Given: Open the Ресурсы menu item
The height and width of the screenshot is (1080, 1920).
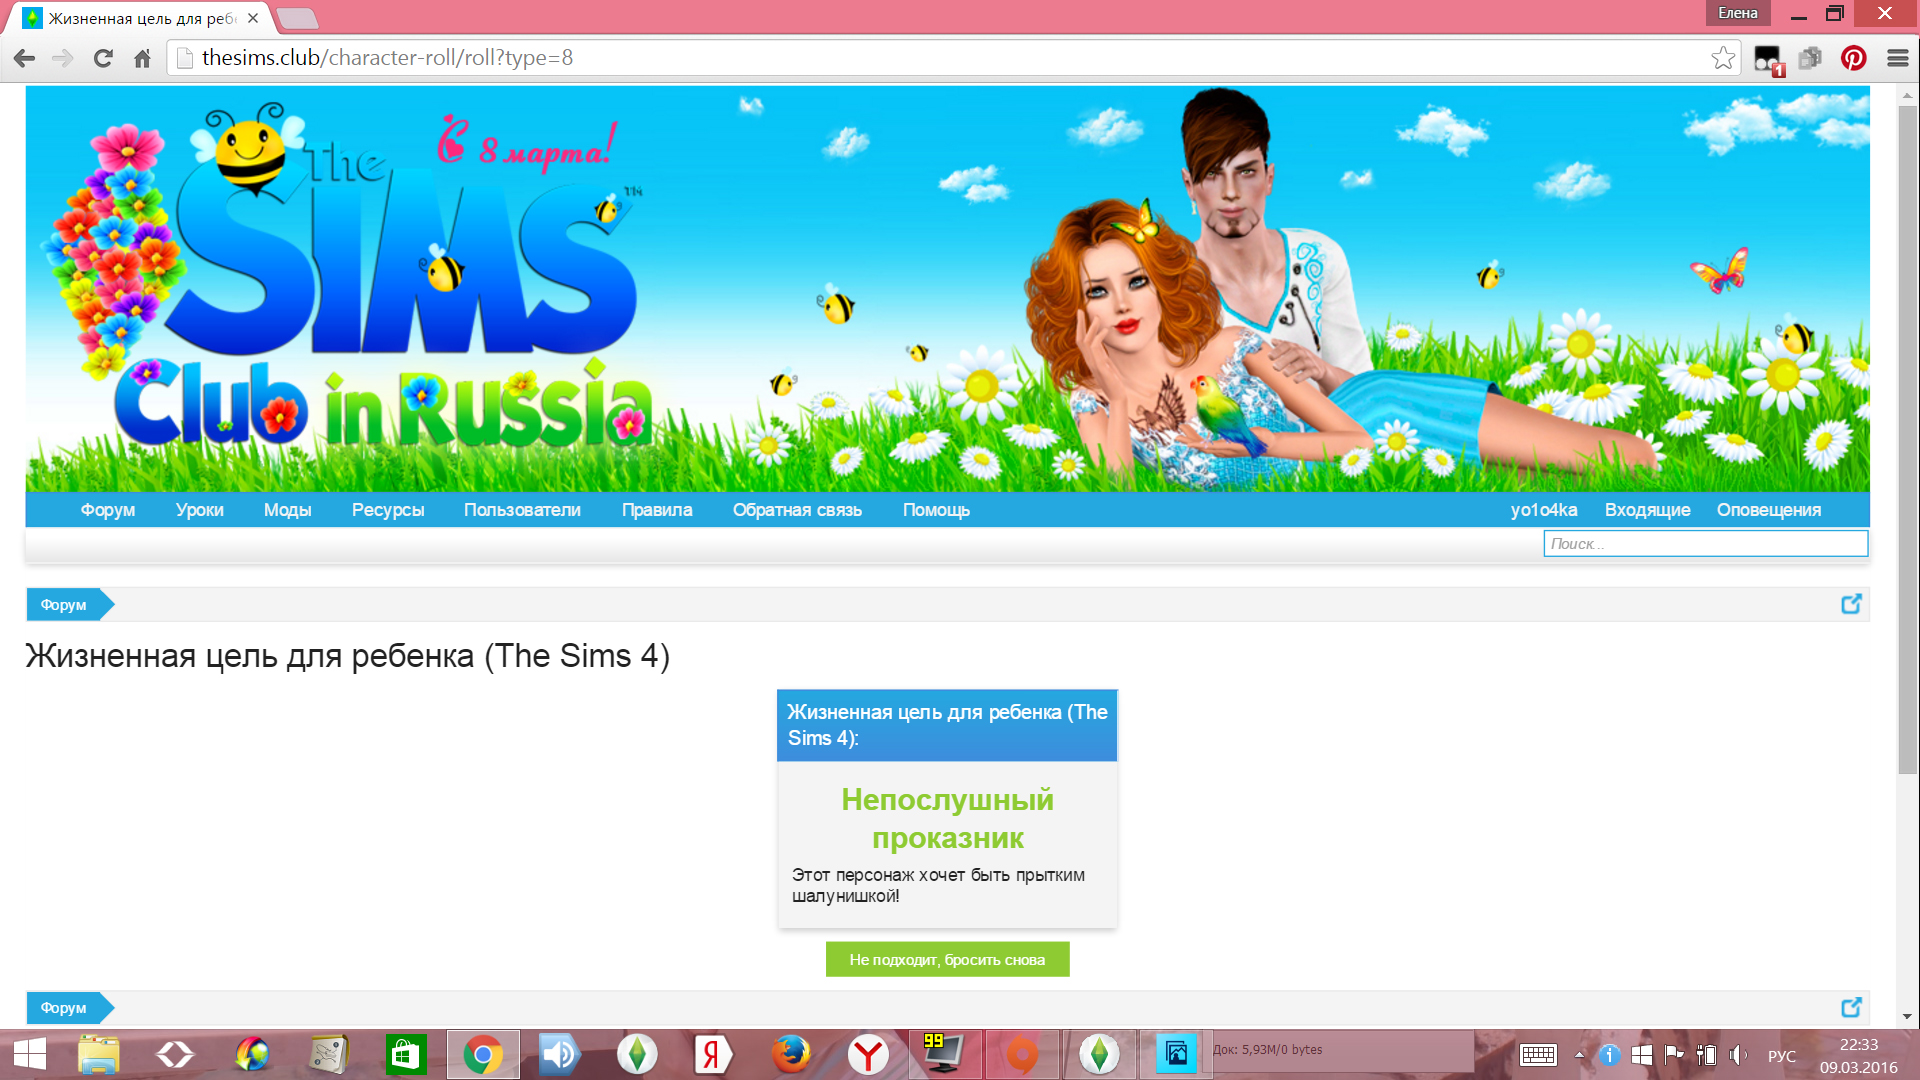Looking at the screenshot, I should tap(388, 510).
